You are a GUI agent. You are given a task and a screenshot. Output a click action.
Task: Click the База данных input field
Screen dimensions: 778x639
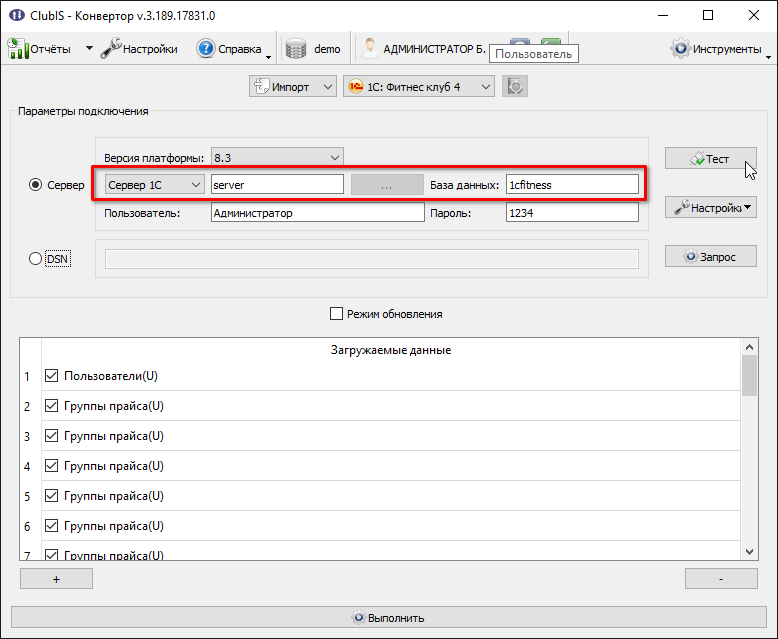point(572,185)
